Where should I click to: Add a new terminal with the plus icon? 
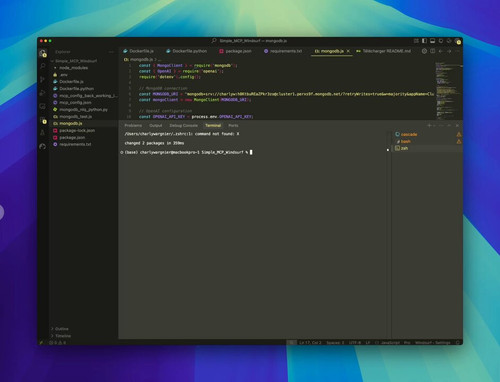[429, 126]
